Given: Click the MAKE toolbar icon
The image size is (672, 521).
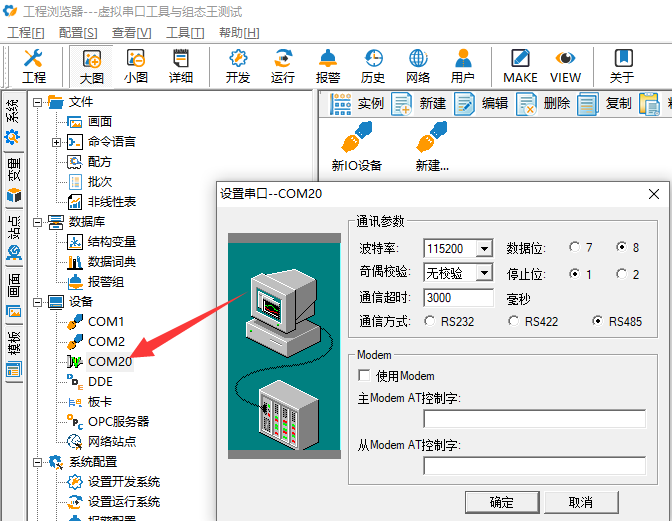Looking at the screenshot, I should pyautogui.click(x=520, y=66).
